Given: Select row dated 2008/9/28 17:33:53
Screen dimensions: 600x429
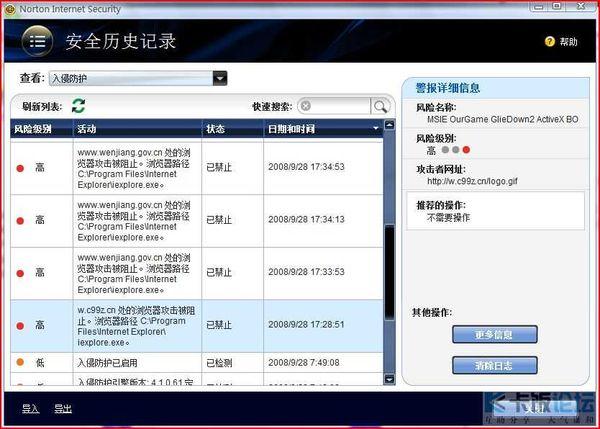Looking at the screenshot, I should point(197,273).
